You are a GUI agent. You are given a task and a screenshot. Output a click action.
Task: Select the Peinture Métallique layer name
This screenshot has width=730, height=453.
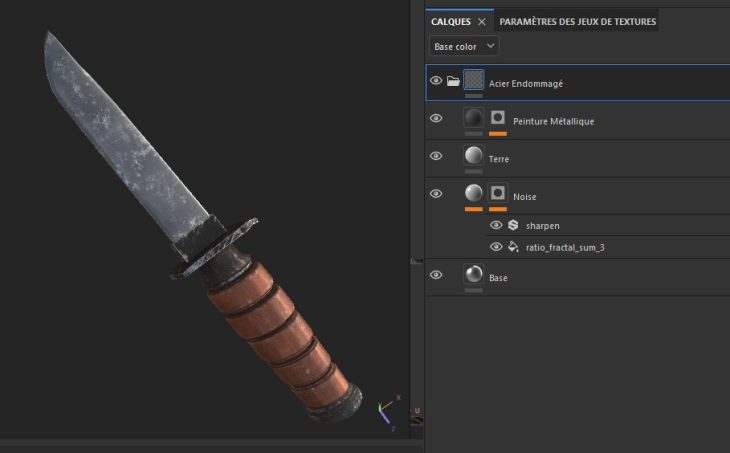tap(553, 121)
